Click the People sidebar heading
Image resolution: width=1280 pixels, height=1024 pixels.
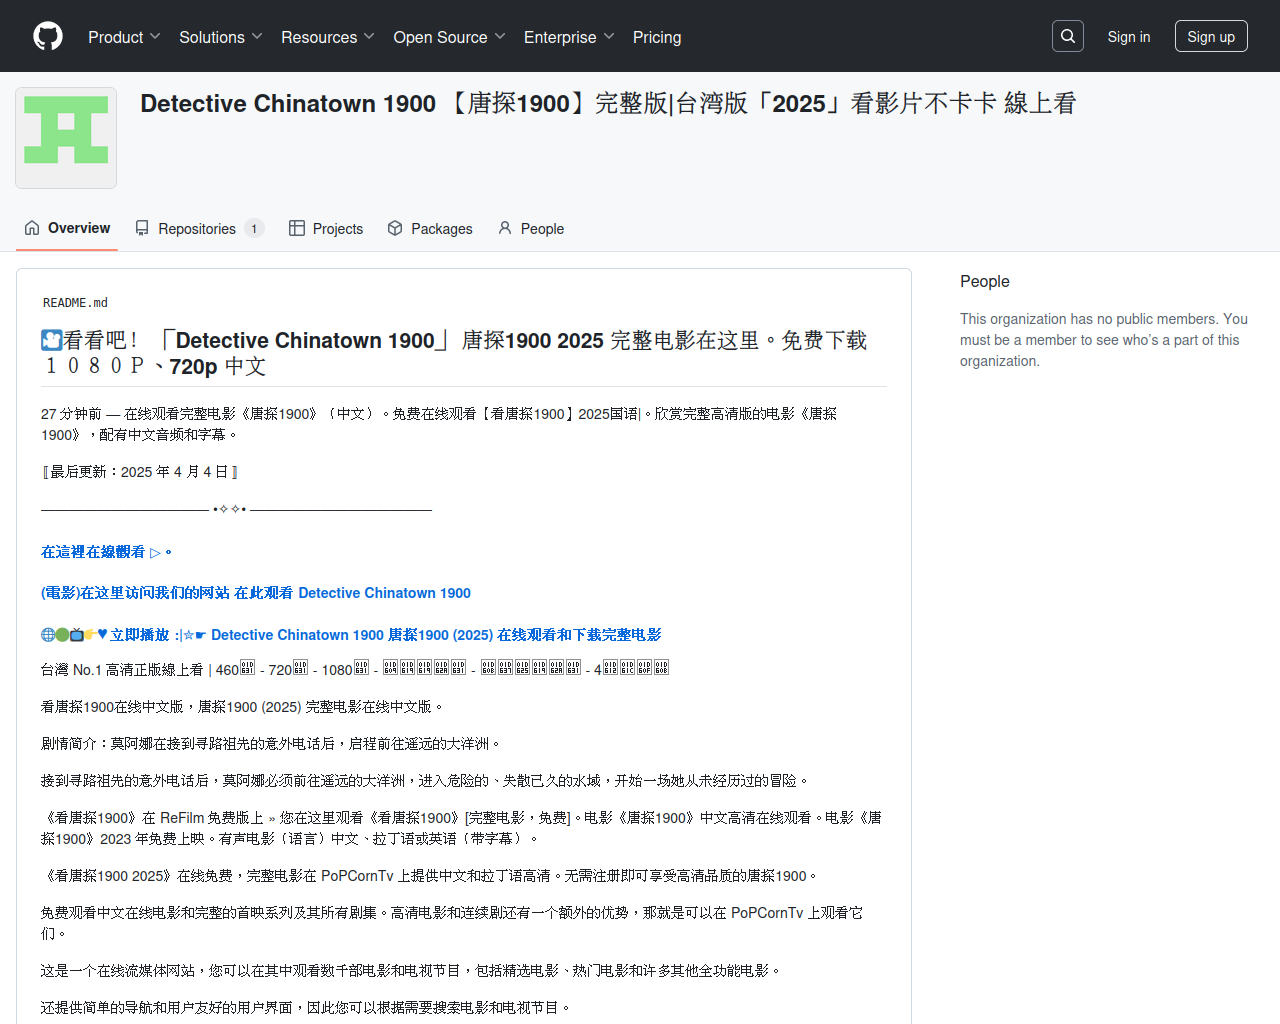(985, 281)
